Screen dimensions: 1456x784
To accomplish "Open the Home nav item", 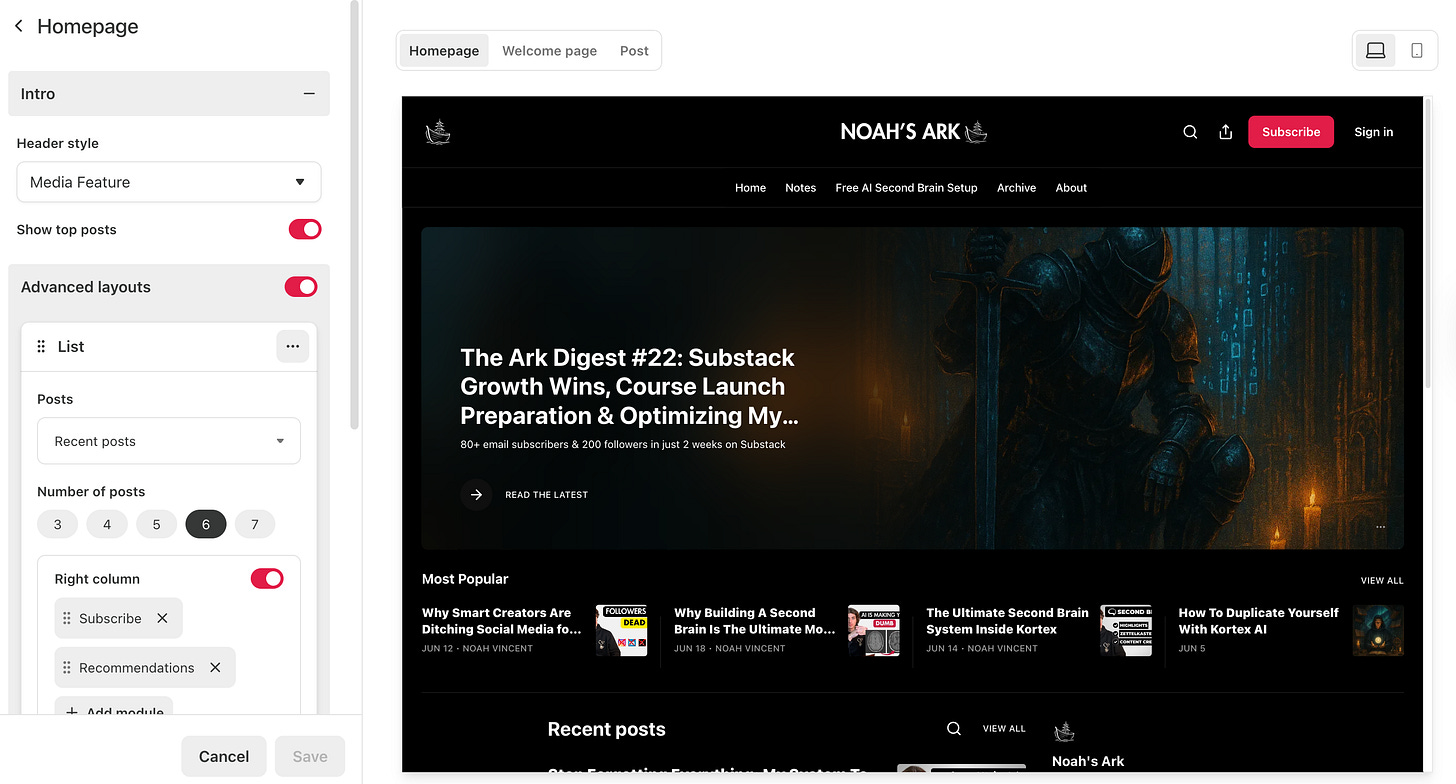I will pos(750,188).
